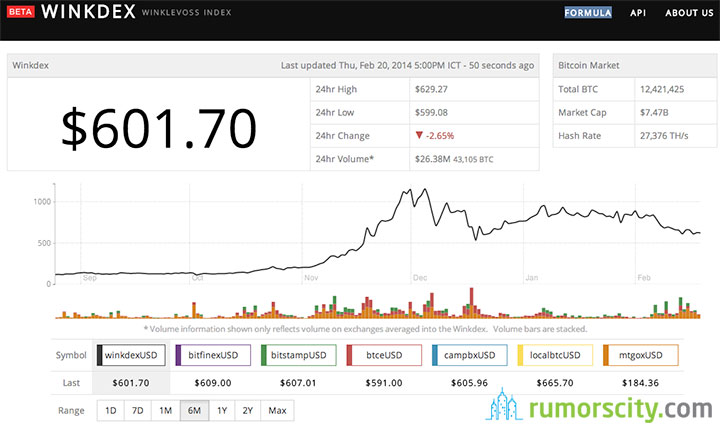The width and height of the screenshot is (720, 425).
Task: Set chart range to 1D
Action: point(111,410)
